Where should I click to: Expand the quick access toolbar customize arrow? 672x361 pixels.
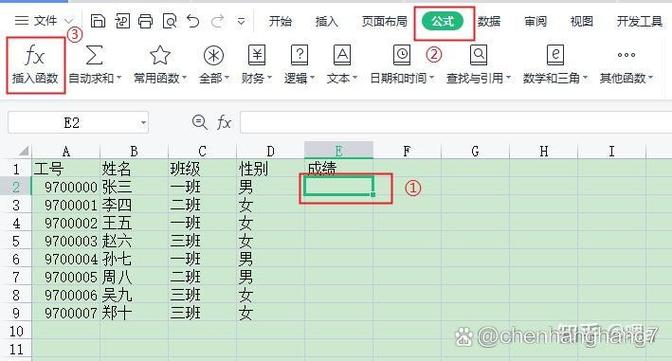[241, 21]
